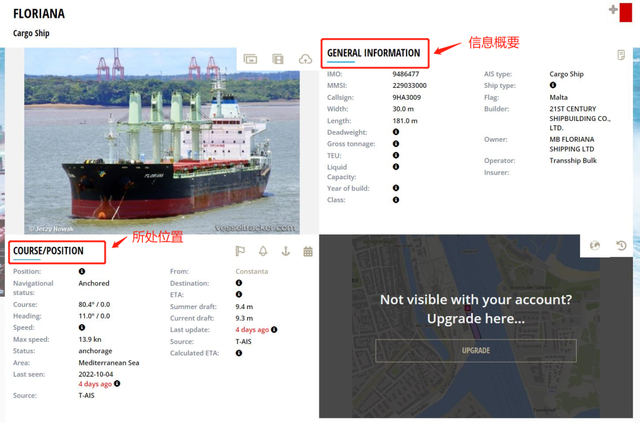
Task: Click the anchor port-calls icon
Action: point(286,251)
